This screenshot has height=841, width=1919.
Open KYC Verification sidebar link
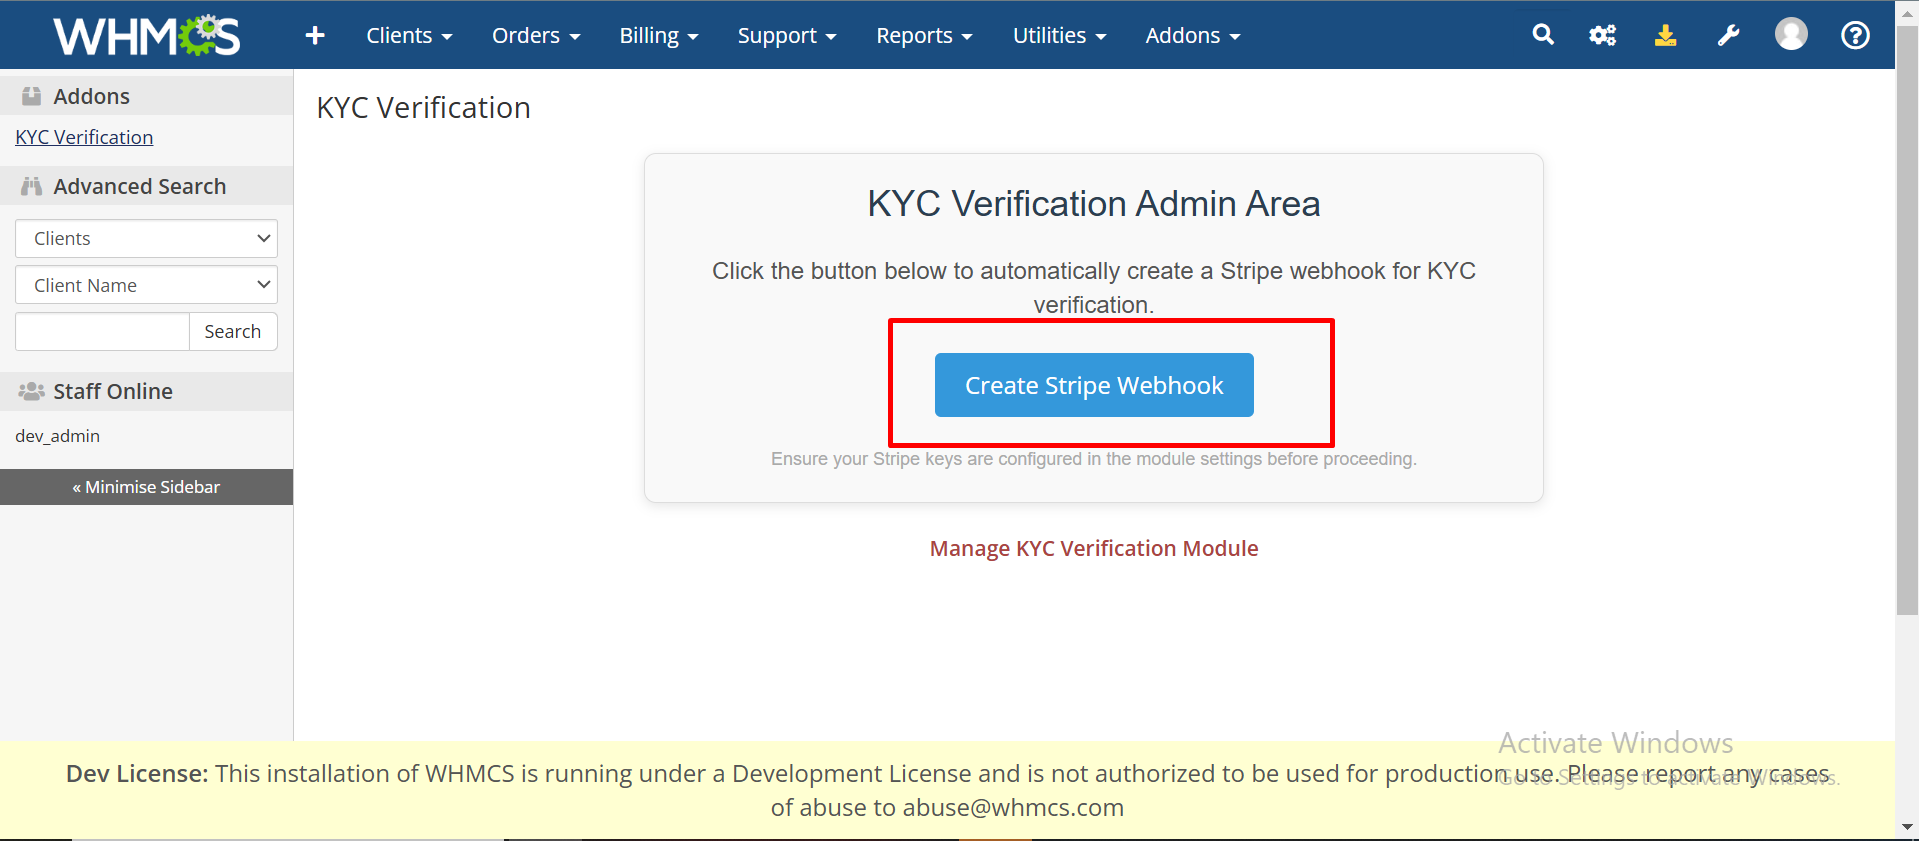84,137
